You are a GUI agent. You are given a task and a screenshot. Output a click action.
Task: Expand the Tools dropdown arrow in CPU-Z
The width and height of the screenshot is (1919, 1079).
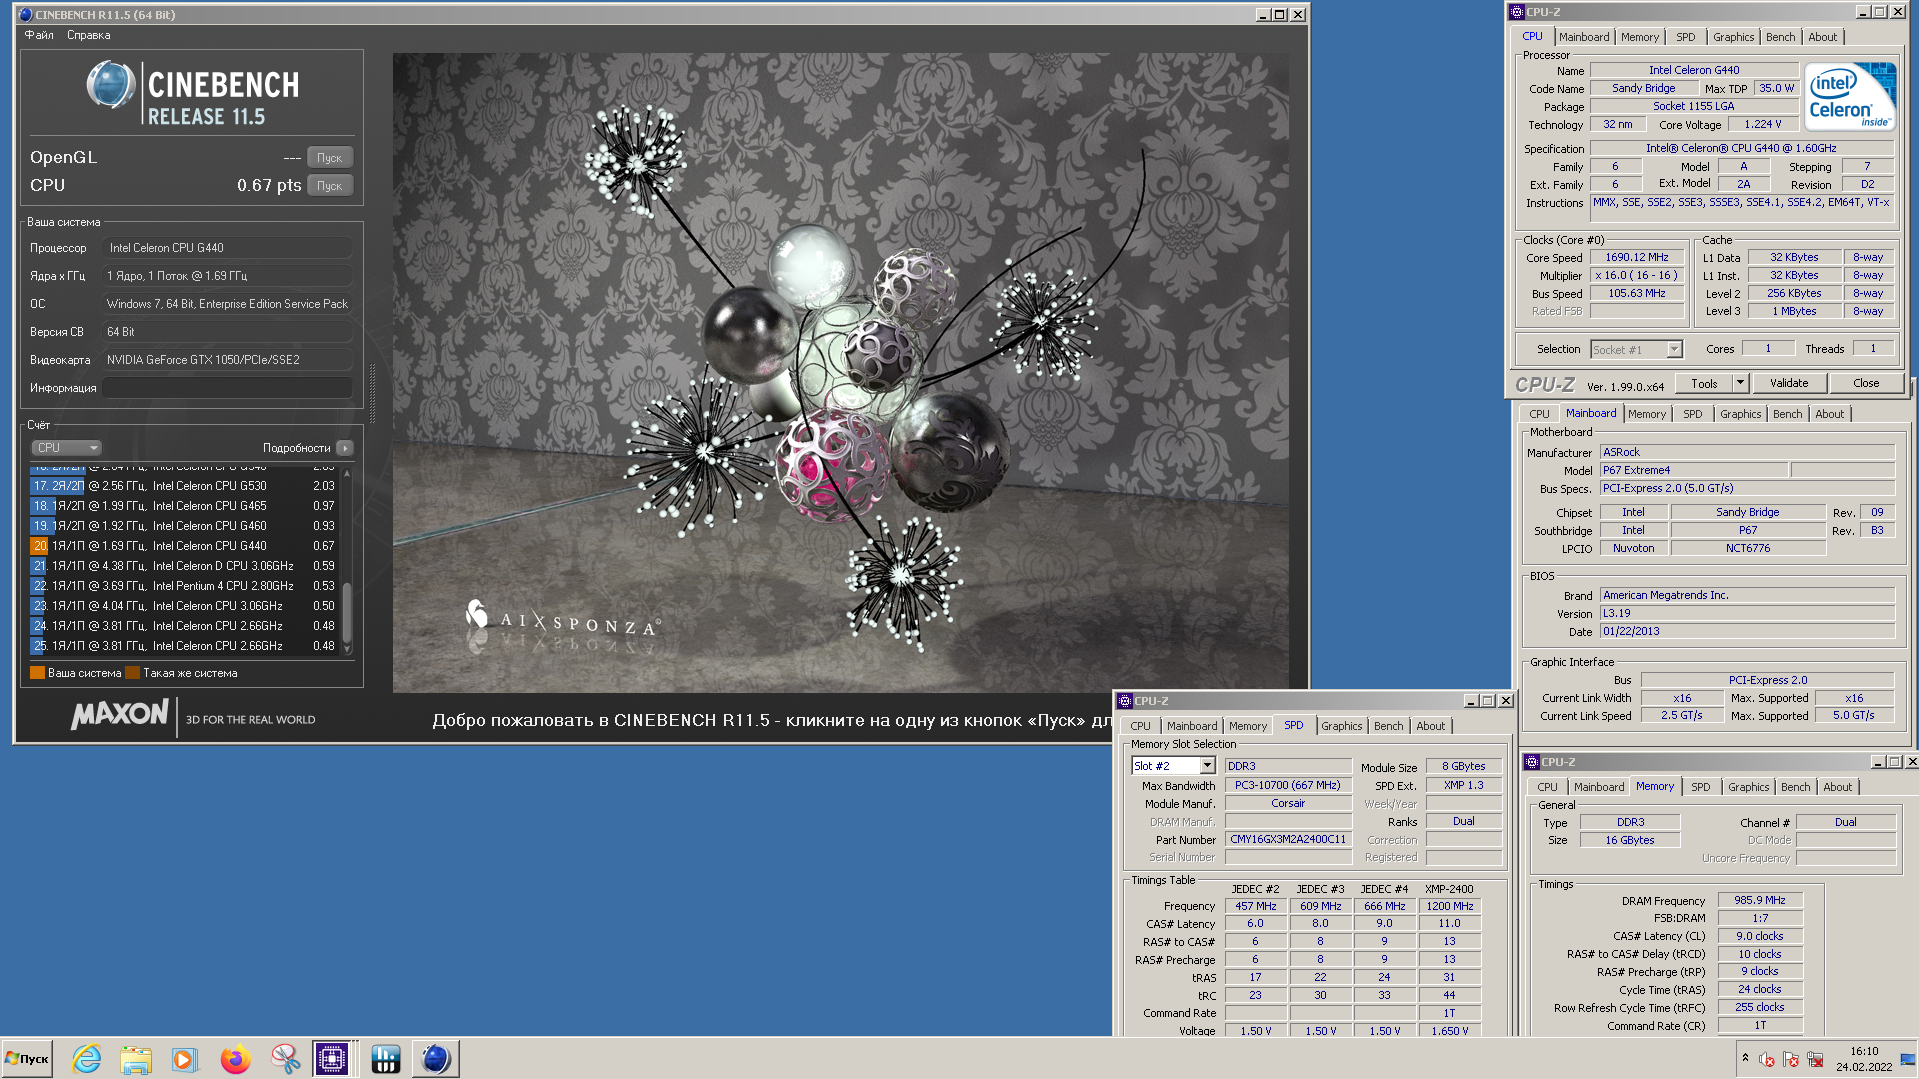1740,383
